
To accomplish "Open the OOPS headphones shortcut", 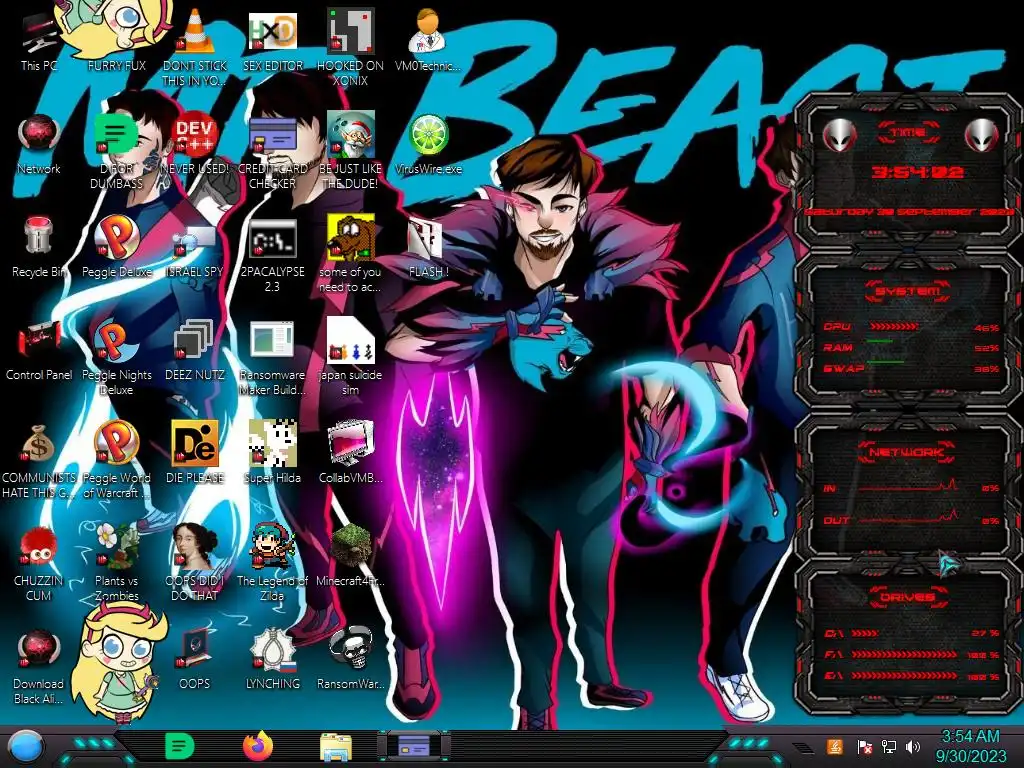I will [195, 658].
